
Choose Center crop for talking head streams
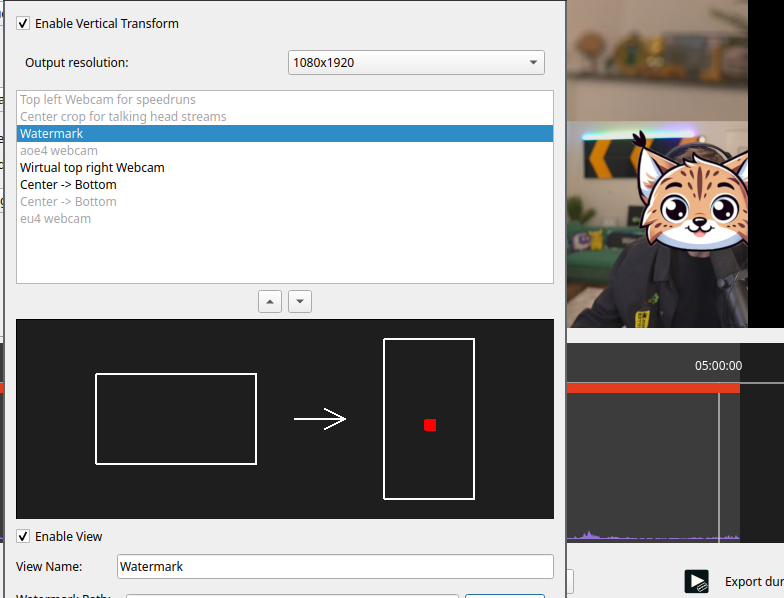123,117
